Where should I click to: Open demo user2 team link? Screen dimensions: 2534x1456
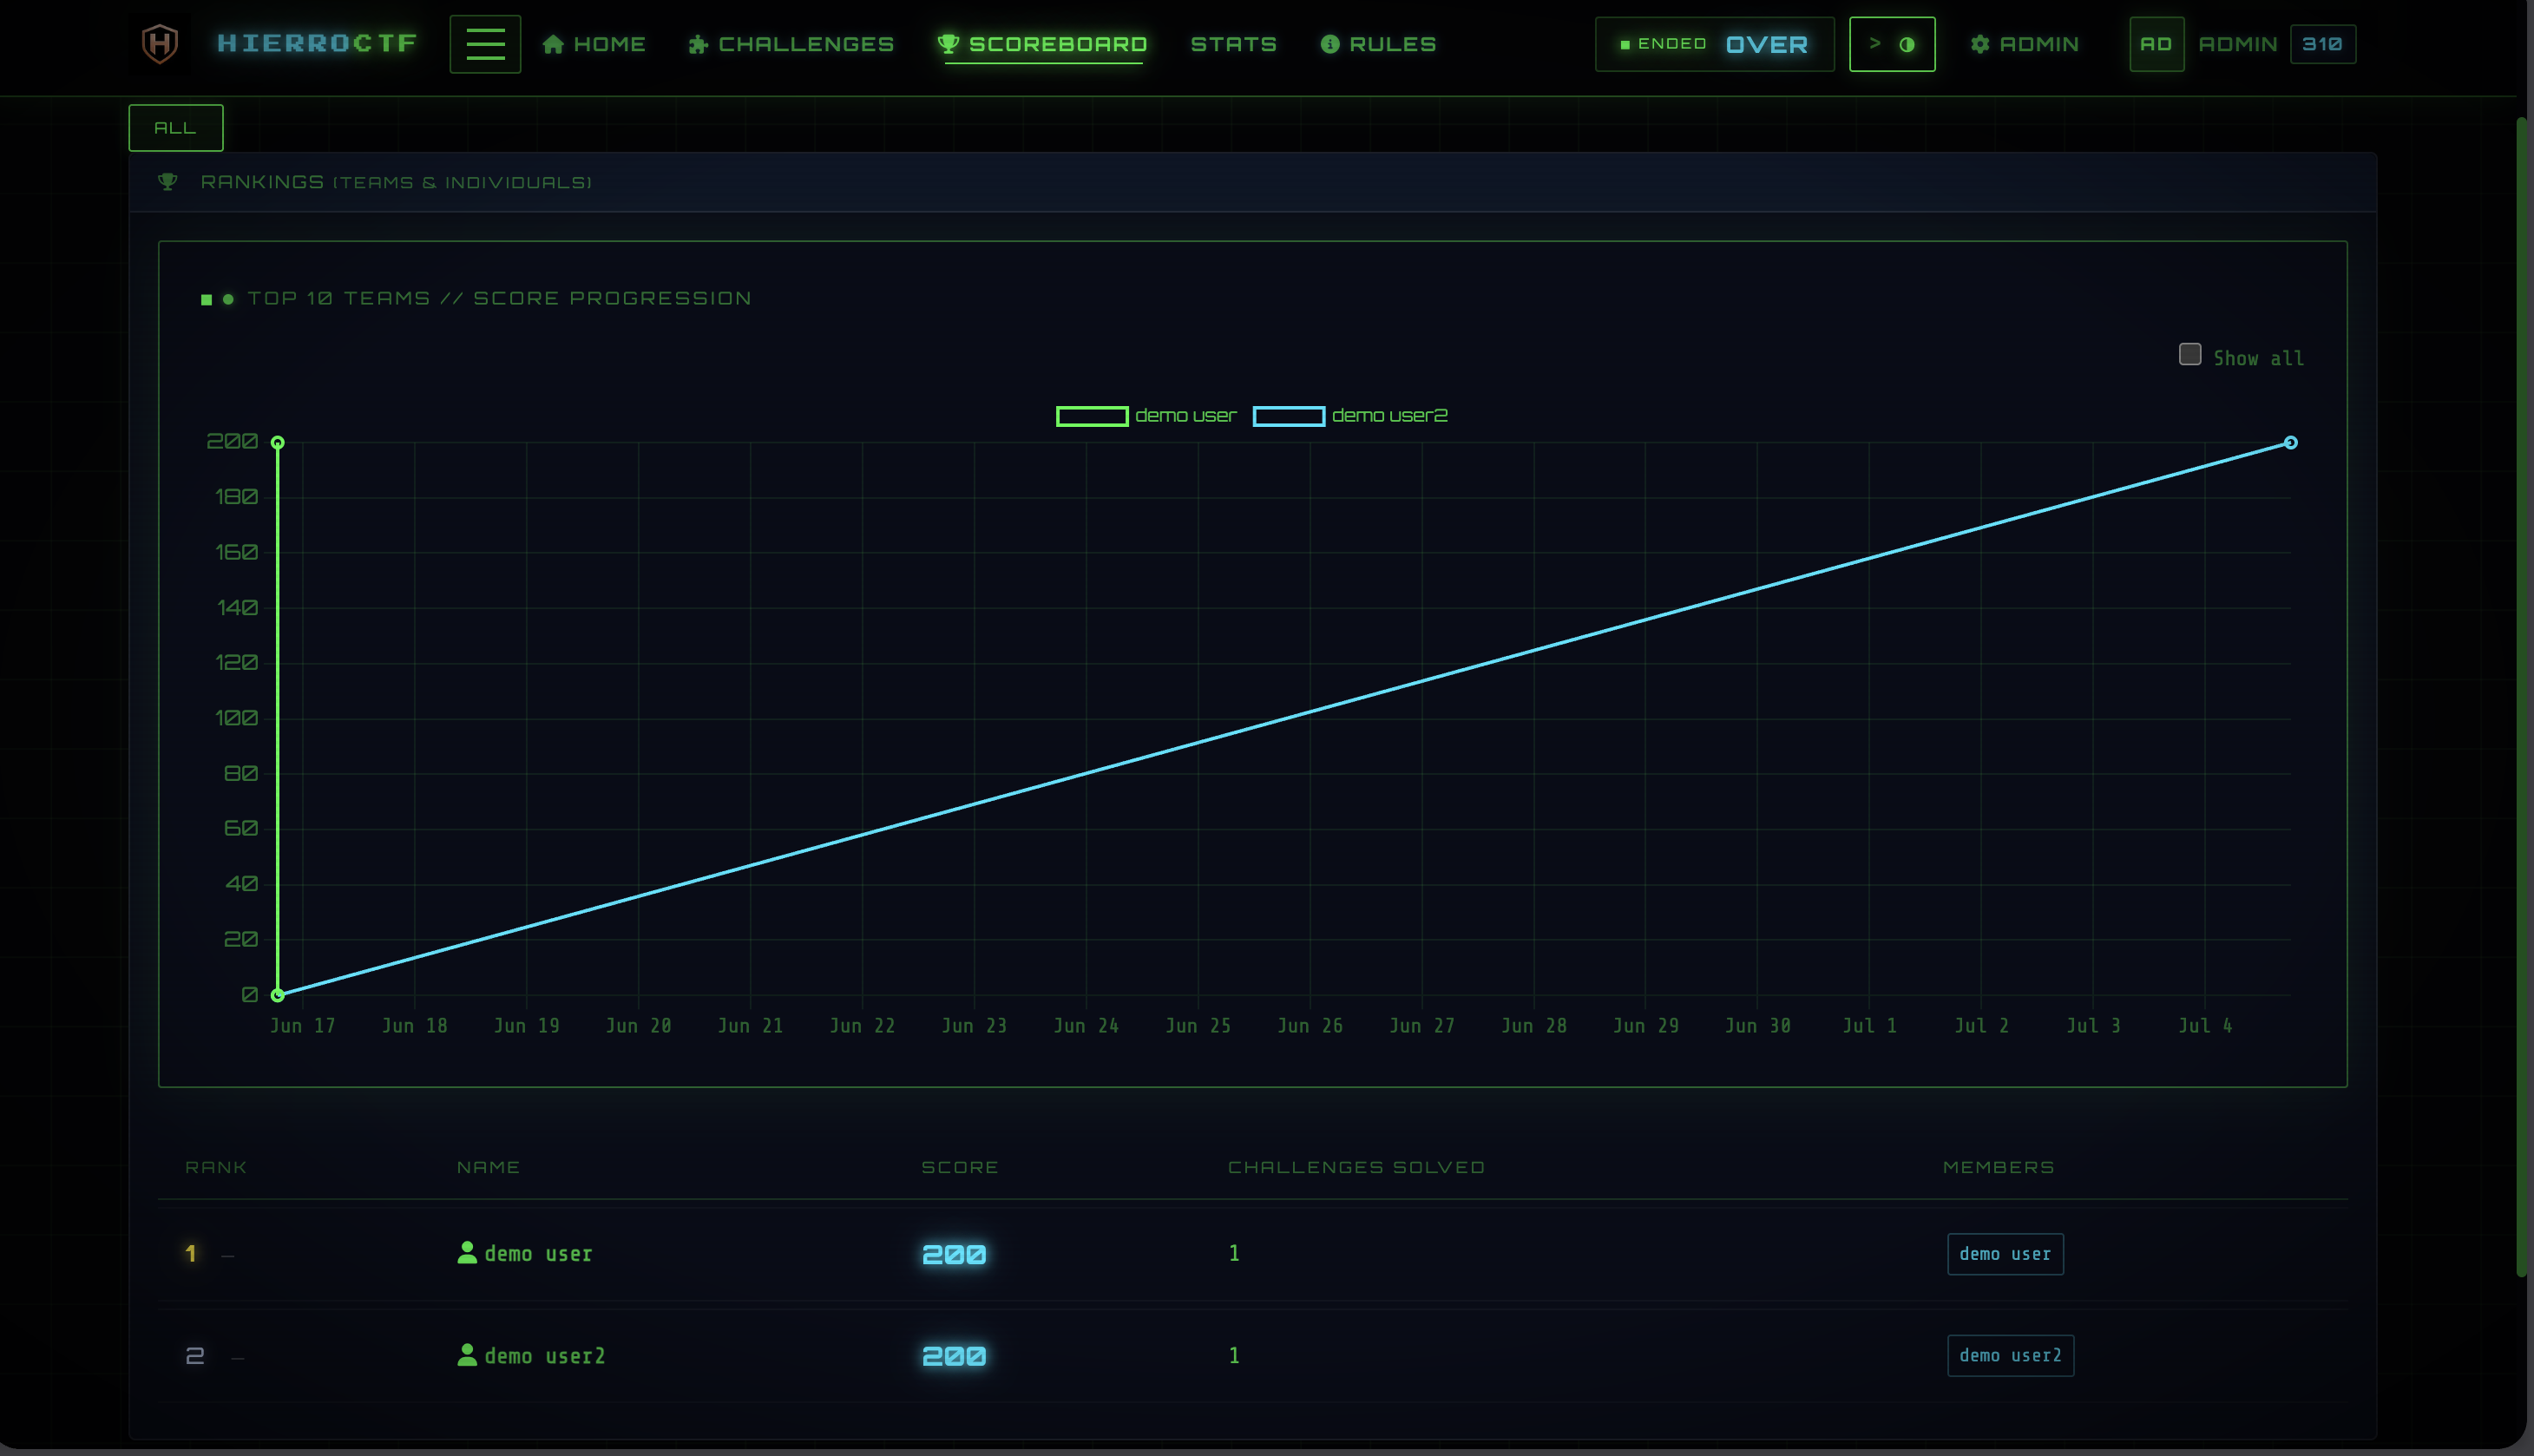(x=545, y=1355)
